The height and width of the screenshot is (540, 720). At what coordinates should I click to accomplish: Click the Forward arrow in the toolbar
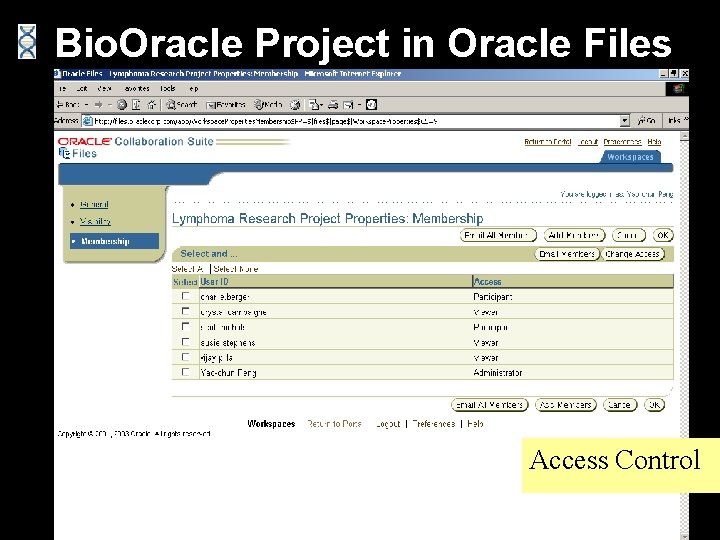click(x=98, y=105)
